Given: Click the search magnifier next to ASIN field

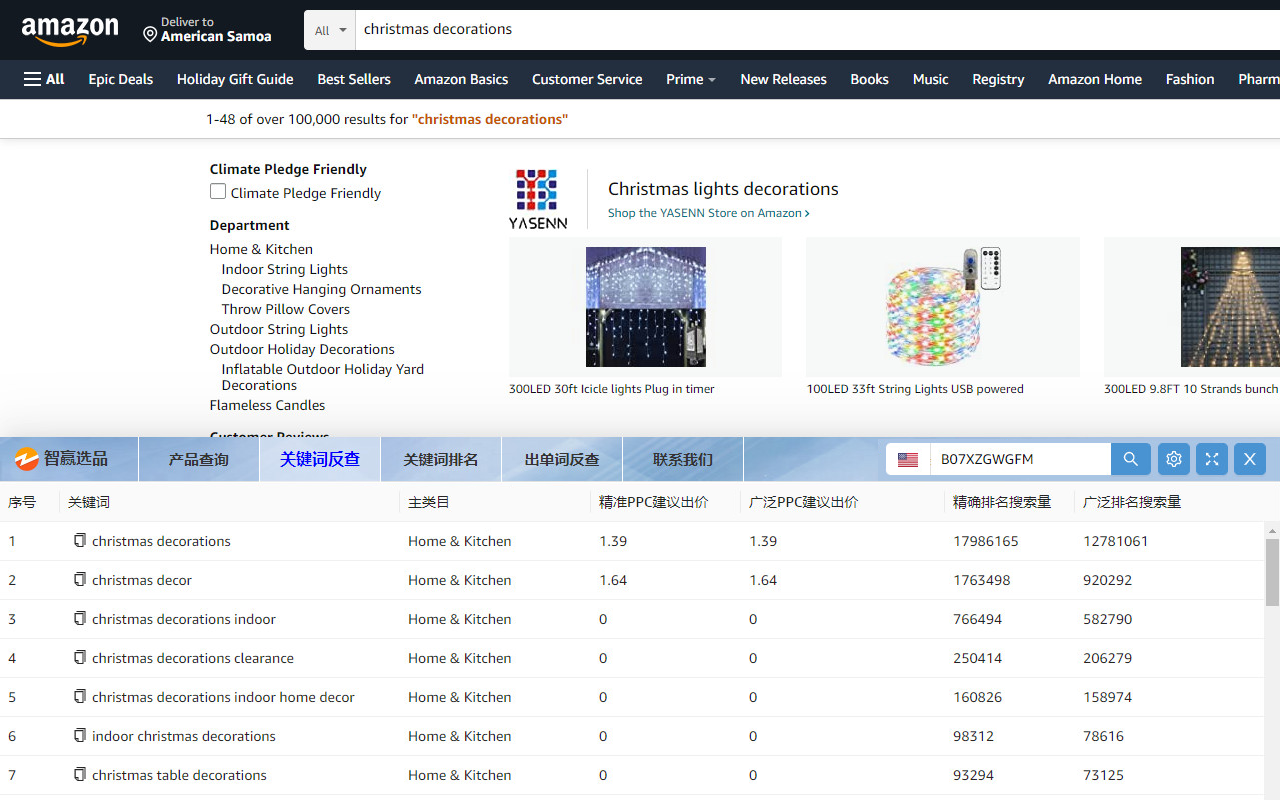Looking at the screenshot, I should [x=1130, y=459].
